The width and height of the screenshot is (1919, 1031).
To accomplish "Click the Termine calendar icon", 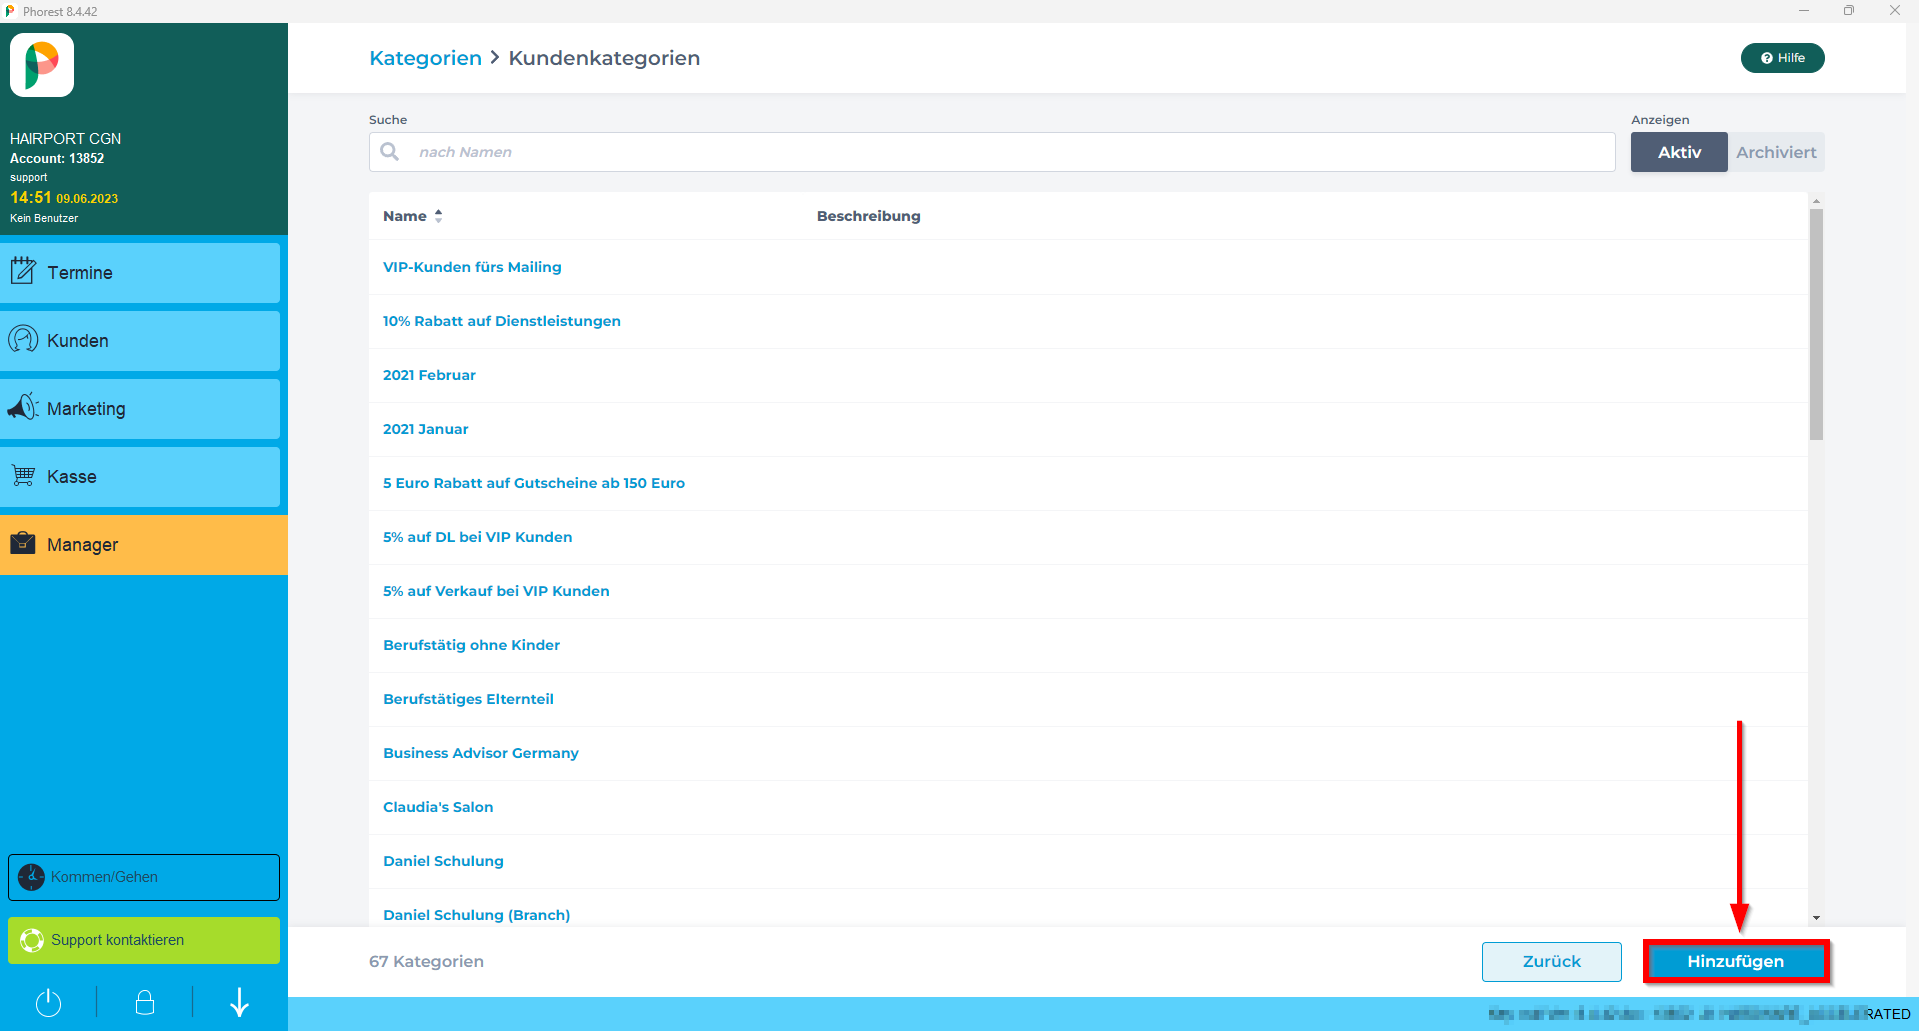I will click(x=23, y=270).
